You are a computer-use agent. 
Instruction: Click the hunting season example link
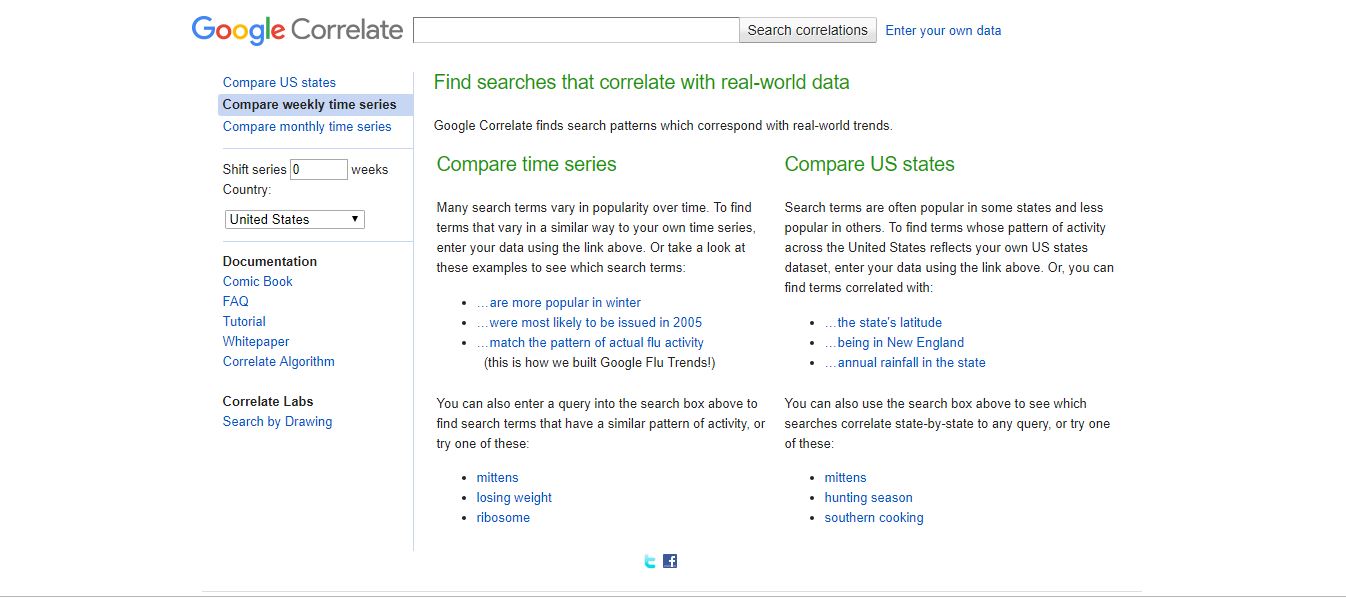tap(868, 497)
